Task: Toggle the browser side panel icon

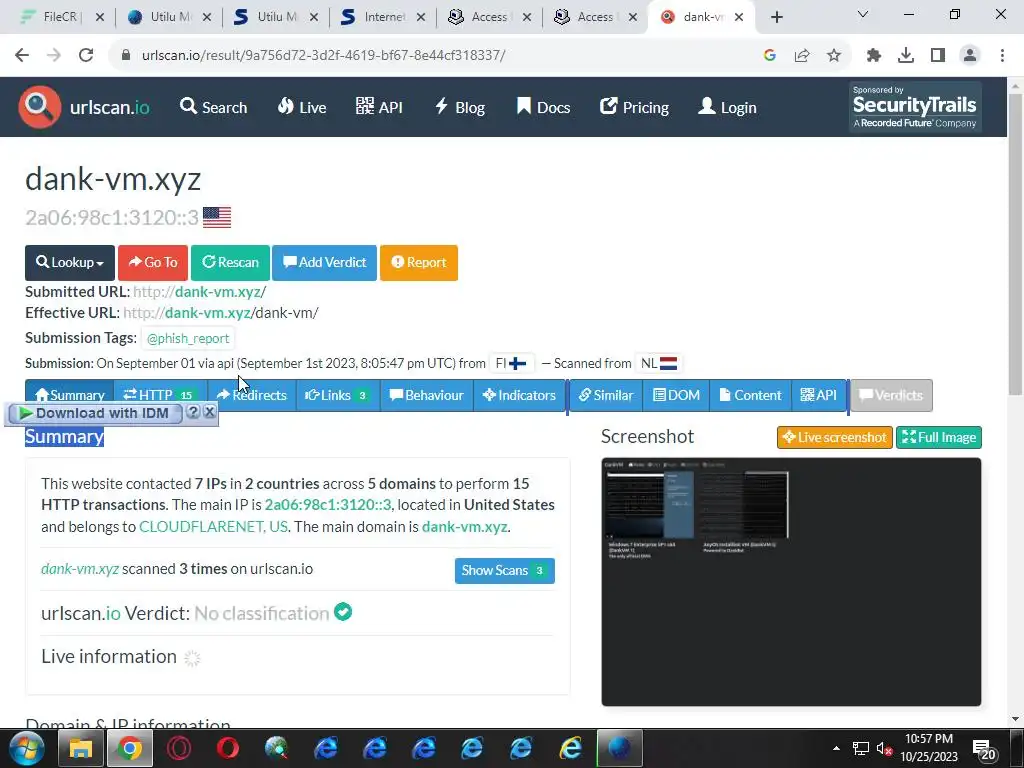Action: [938, 56]
